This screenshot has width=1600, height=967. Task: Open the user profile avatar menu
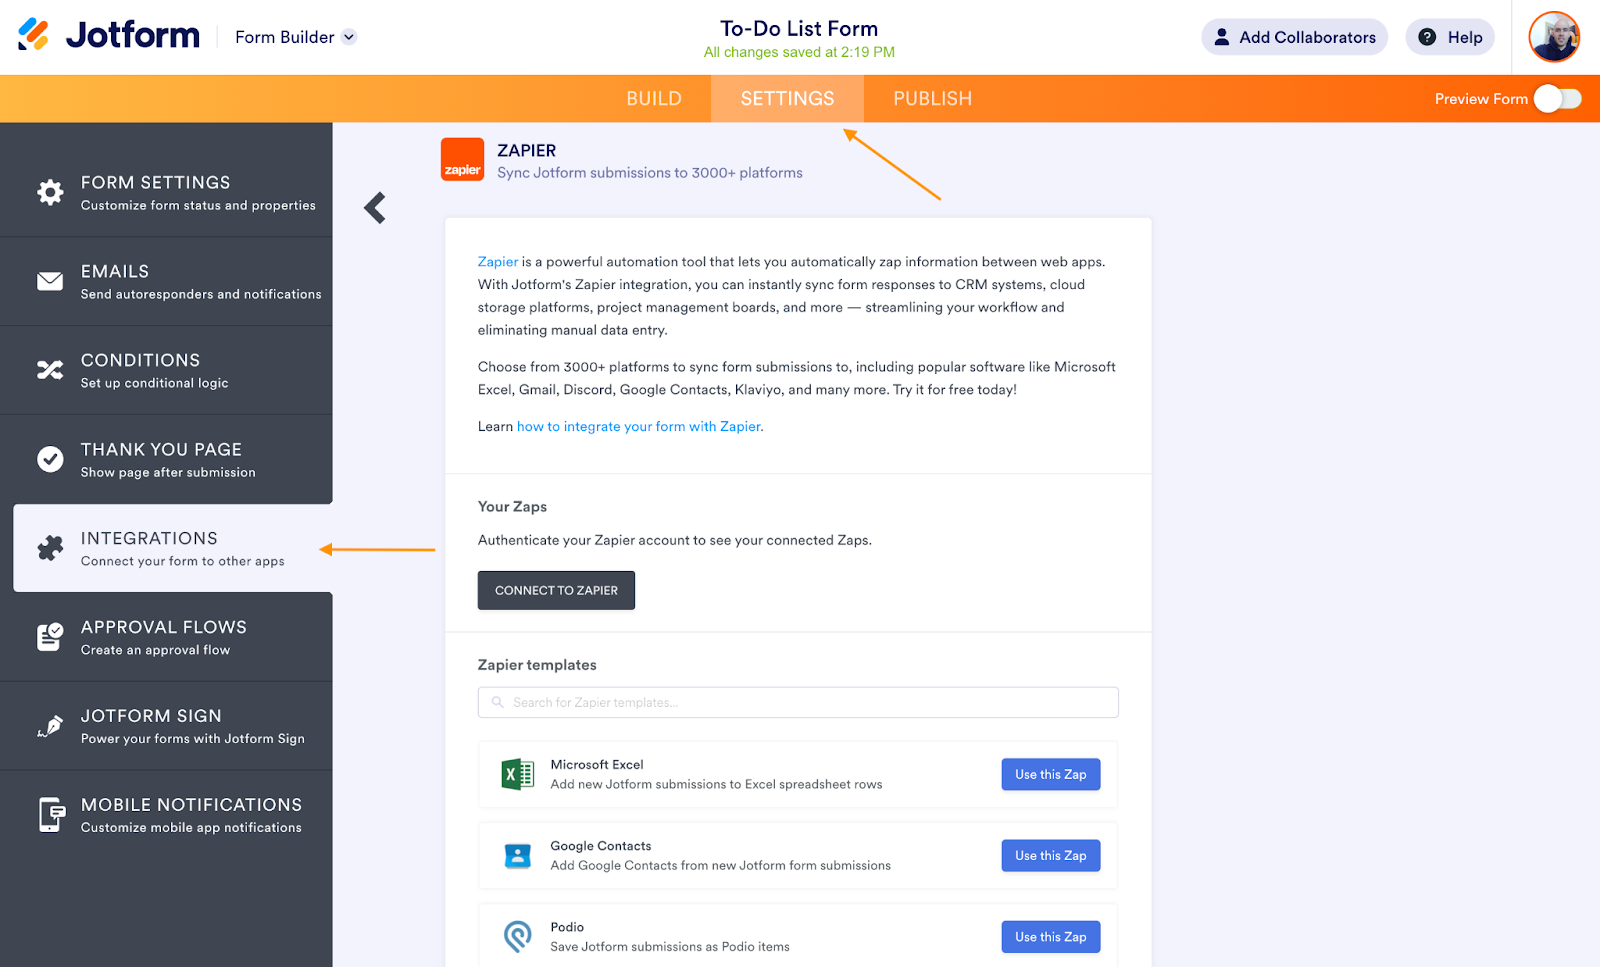[x=1553, y=37]
